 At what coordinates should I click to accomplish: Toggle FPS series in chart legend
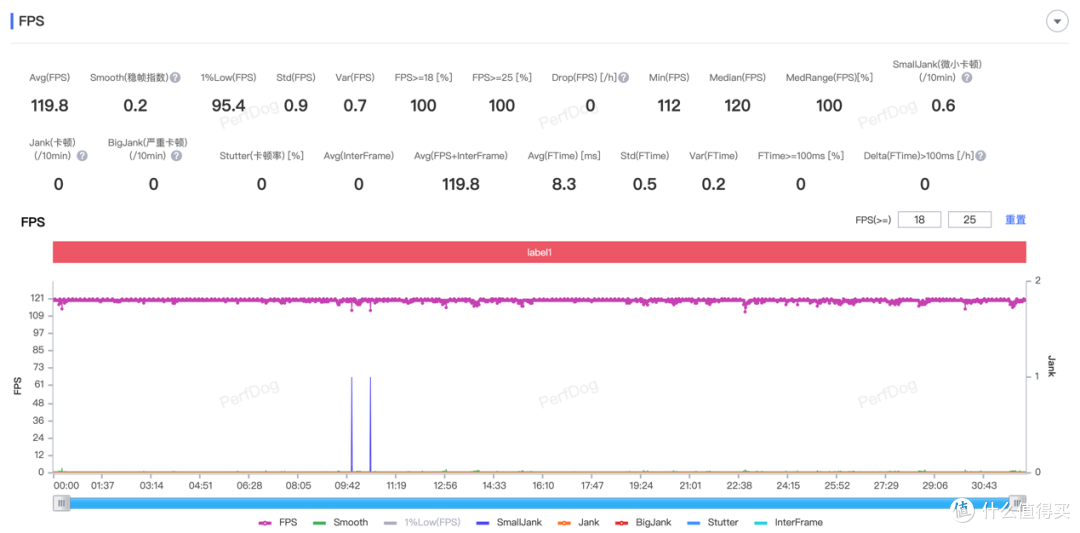(278, 522)
